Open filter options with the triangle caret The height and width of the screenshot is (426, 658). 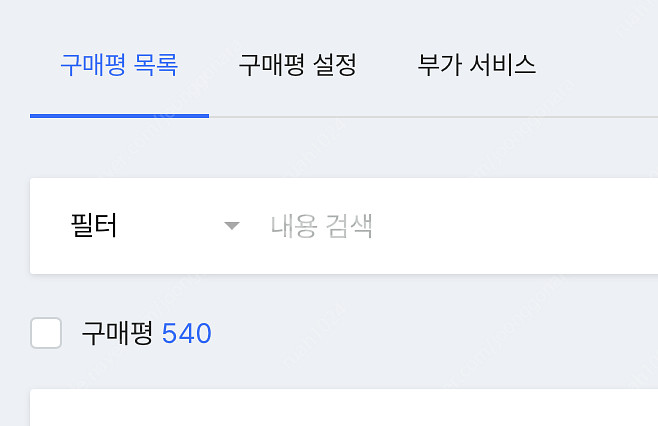coord(232,226)
